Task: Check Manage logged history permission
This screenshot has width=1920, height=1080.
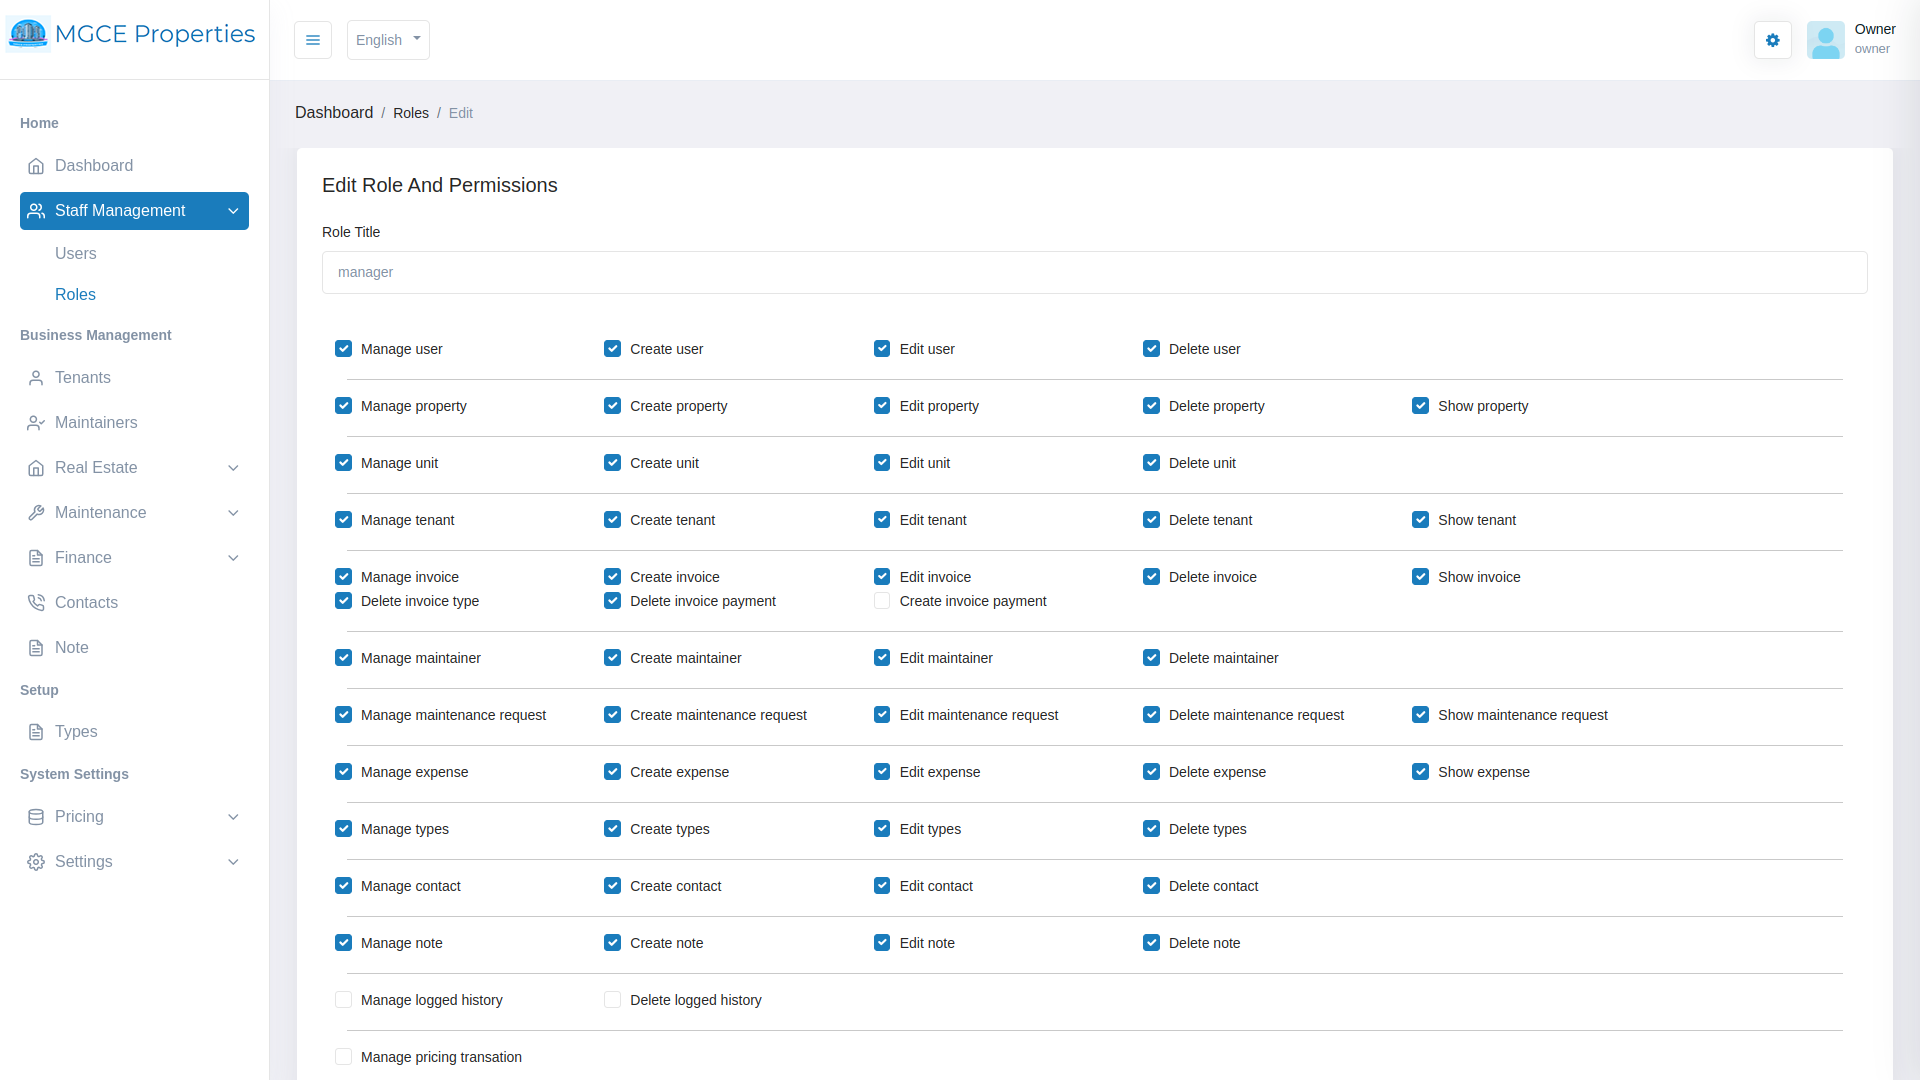Action: [x=343, y=1000]
